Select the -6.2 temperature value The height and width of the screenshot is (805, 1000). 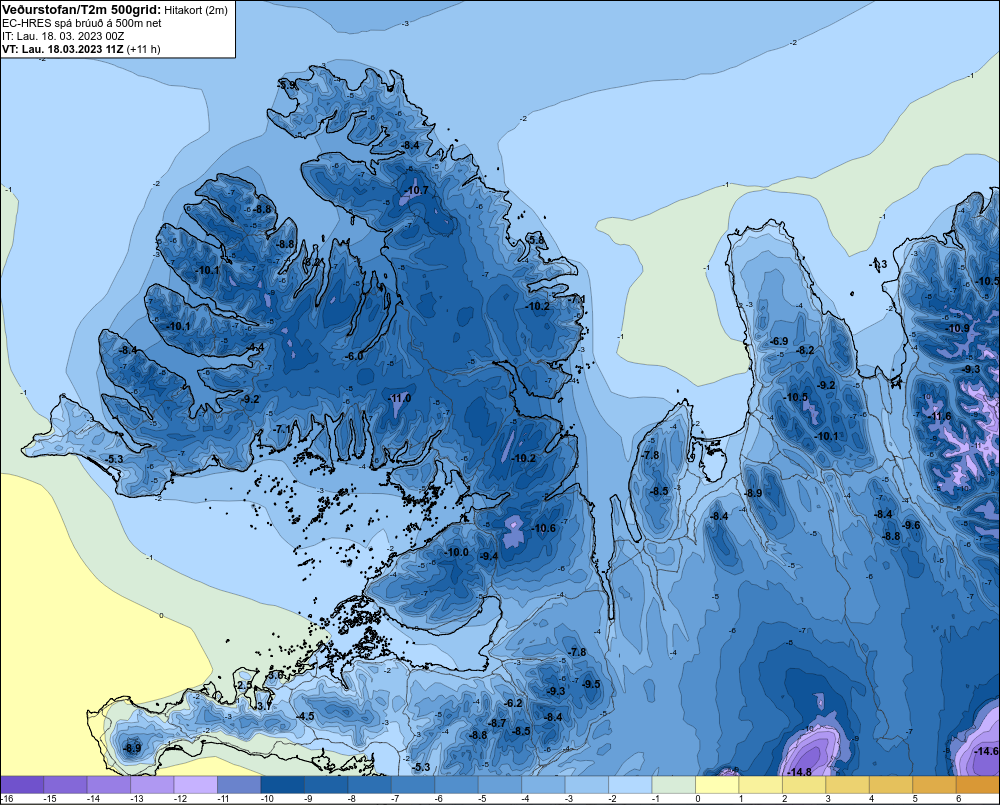513,703
